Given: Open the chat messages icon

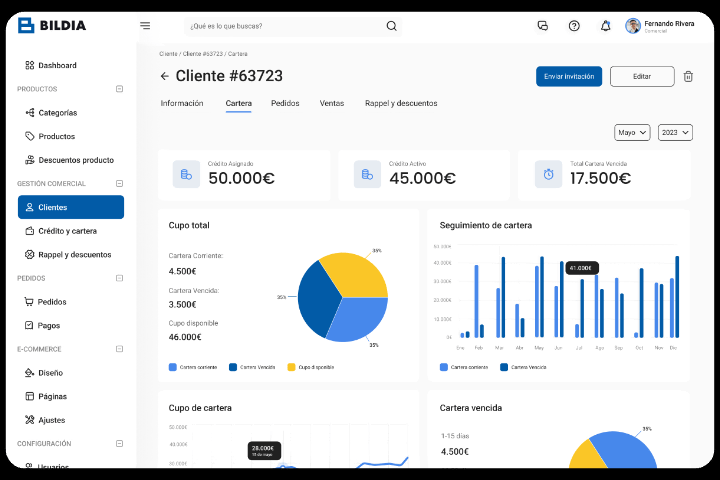Looking at the screenshot, I should pyautogui.click(x=543, y=26).
